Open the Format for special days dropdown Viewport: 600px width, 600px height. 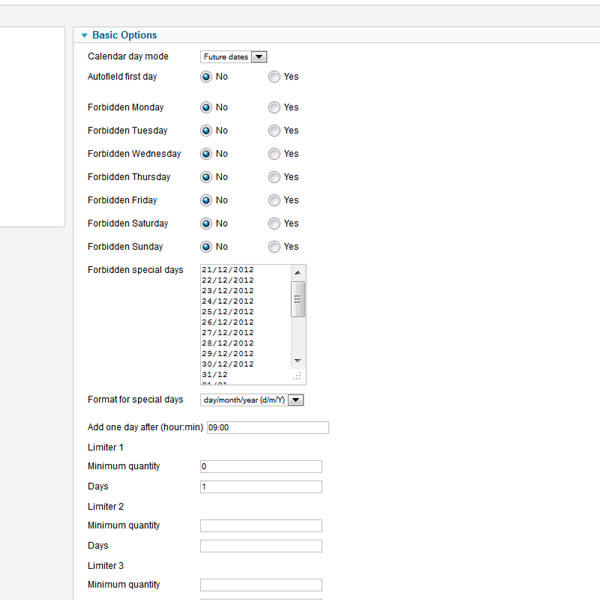point(251,400)
